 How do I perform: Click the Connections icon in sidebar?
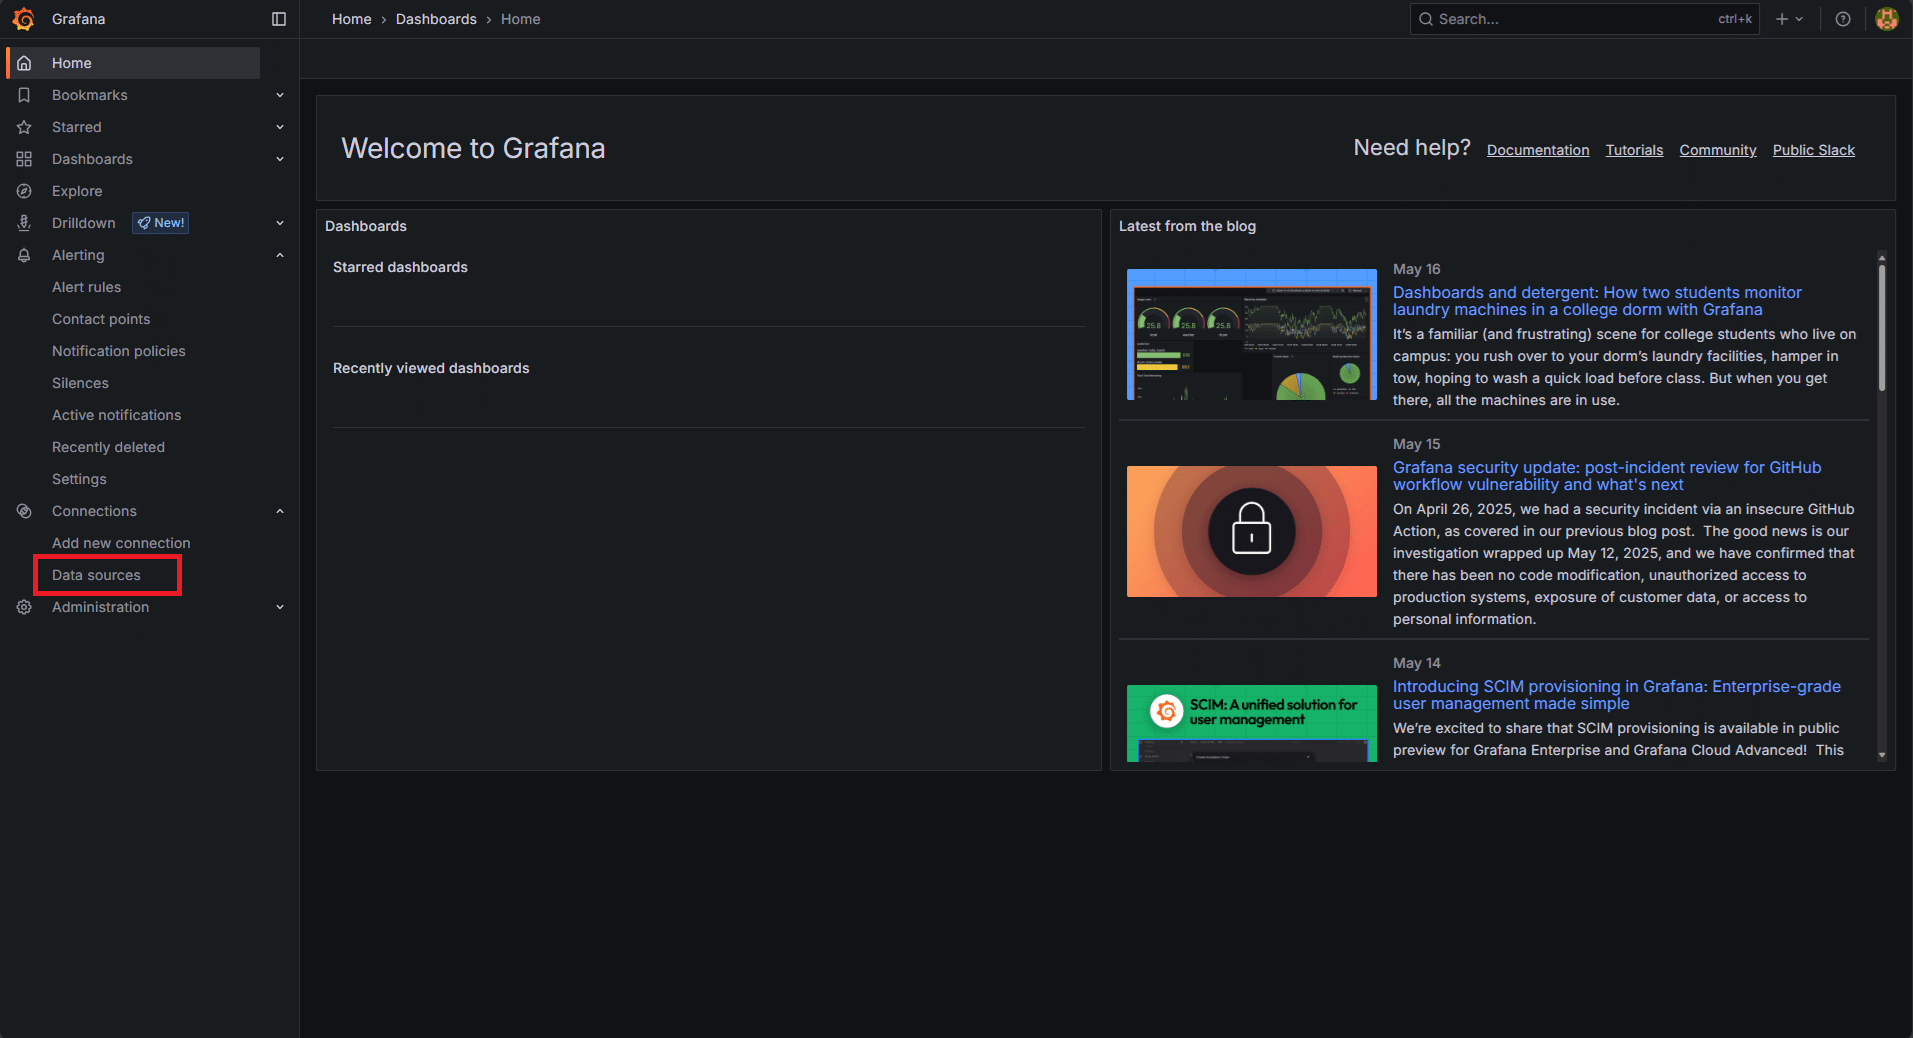click(x=24, y=511)
